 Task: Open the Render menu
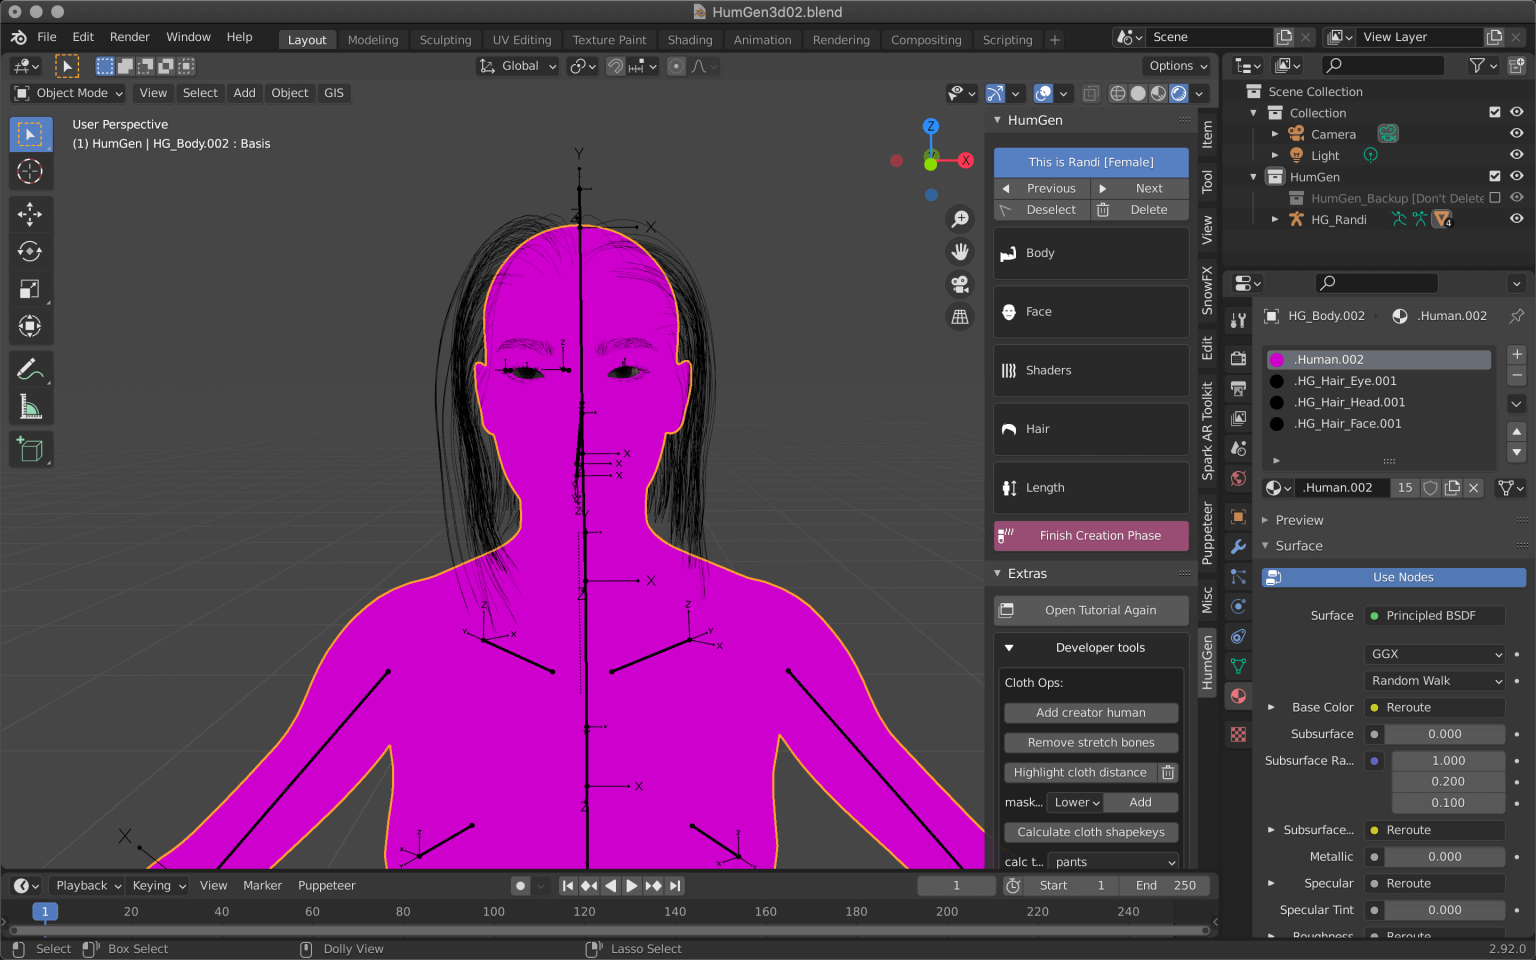coord(129,36)
